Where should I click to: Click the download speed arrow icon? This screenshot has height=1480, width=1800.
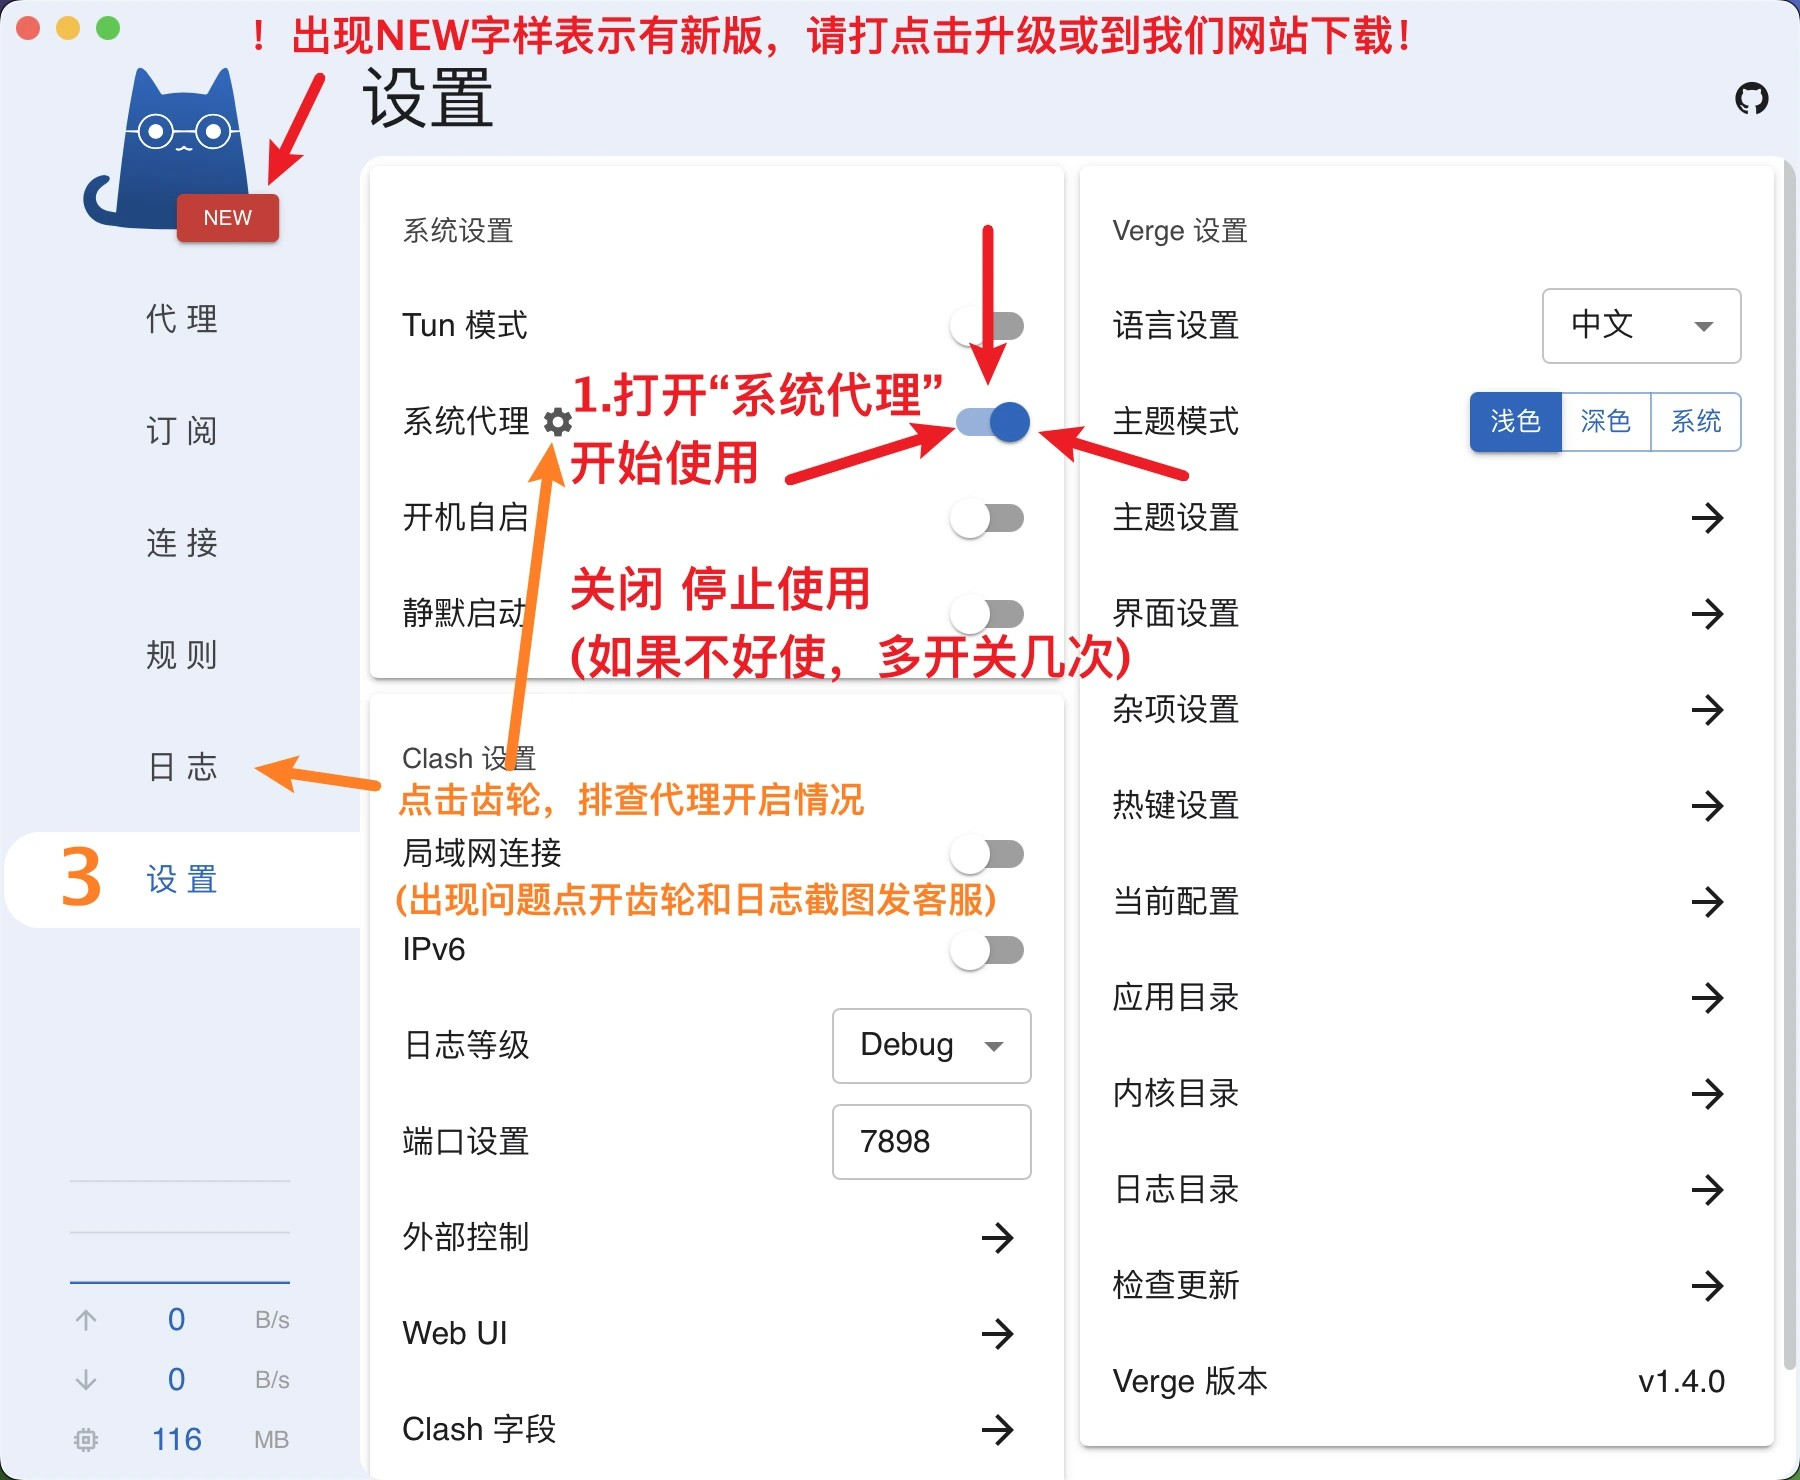(86, 1379)
